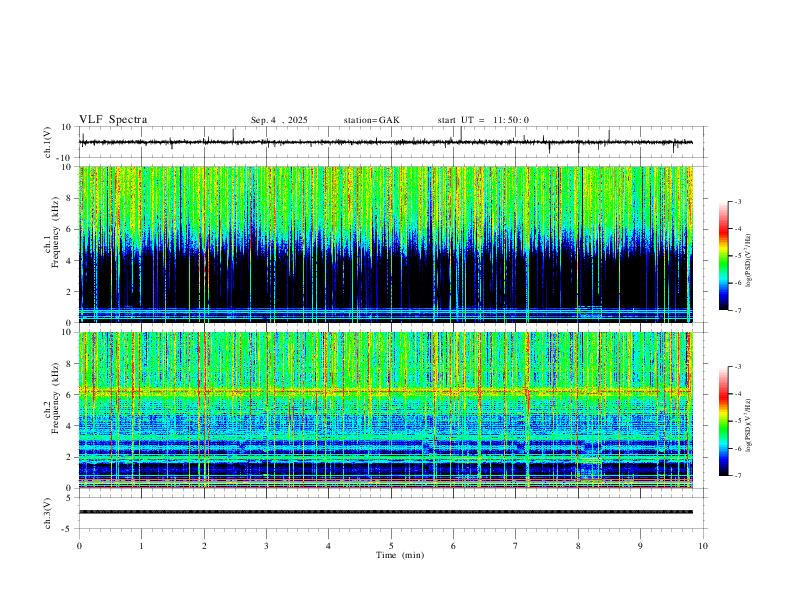Click the "start UT = 11:50:0" header text
This screenshot has height=612, width=792.
click(483, 120)
